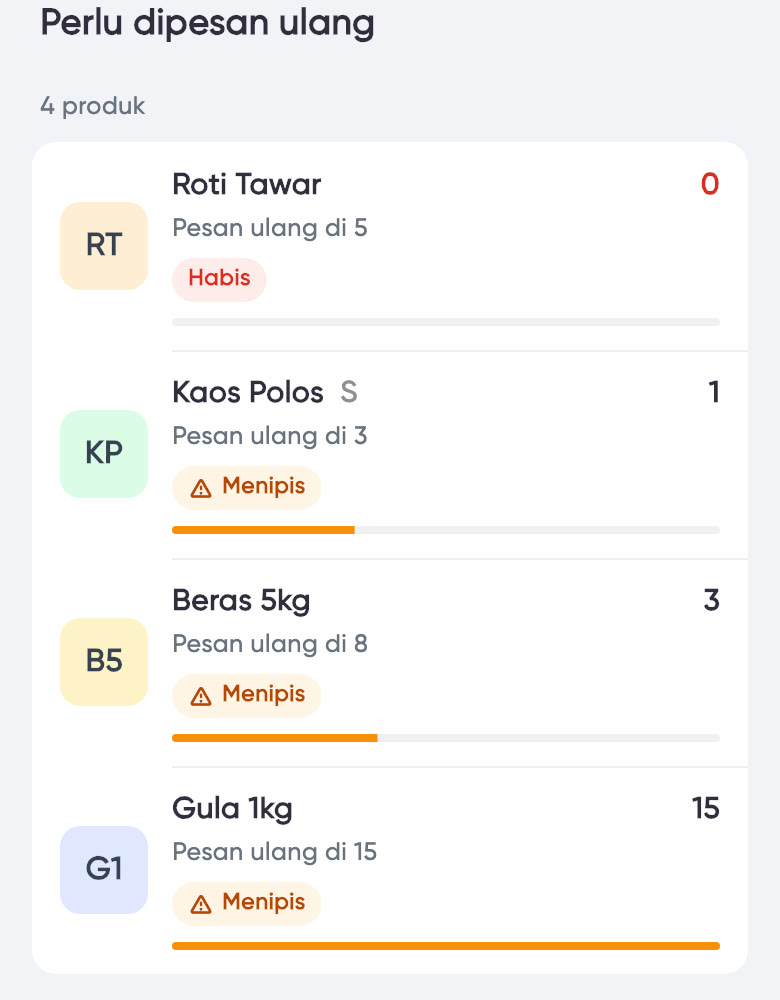Viewport: 780px width, 1000px height.
Task: Click the G1 product avatar icon
Action: 104,870
